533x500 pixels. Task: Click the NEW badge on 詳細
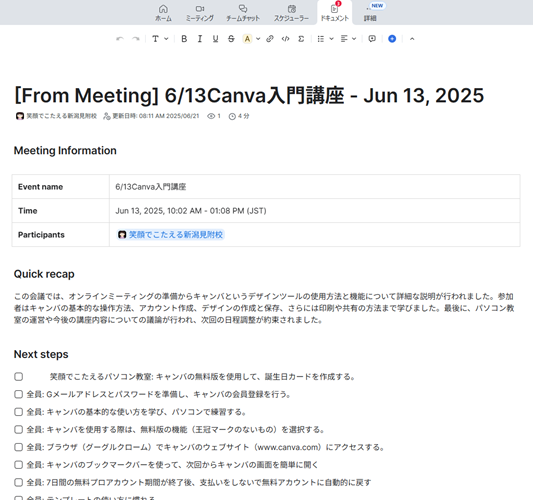click(x=377, y=6)
